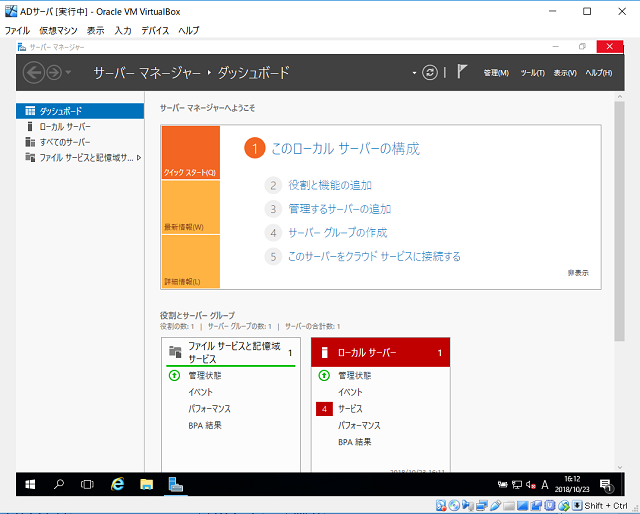Click 管理状態 in file services tile

point(204,376)
